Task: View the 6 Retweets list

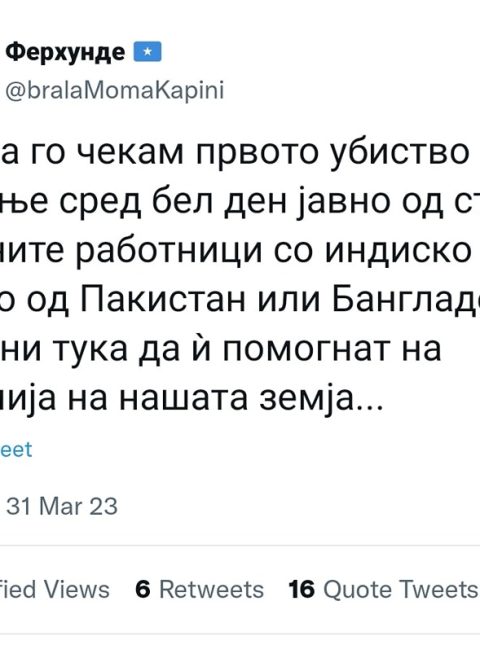Action: coord(199,589)
